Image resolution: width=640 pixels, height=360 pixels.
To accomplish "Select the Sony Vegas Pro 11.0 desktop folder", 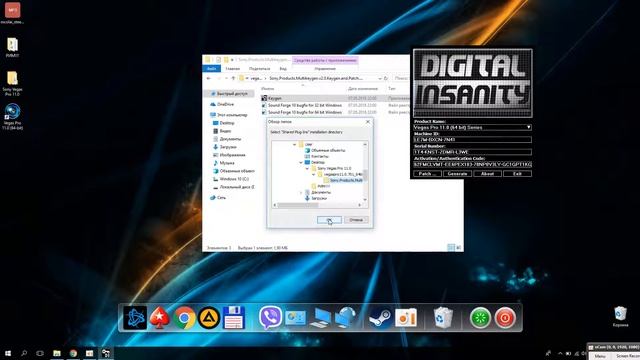I will [x=12, y=83].
